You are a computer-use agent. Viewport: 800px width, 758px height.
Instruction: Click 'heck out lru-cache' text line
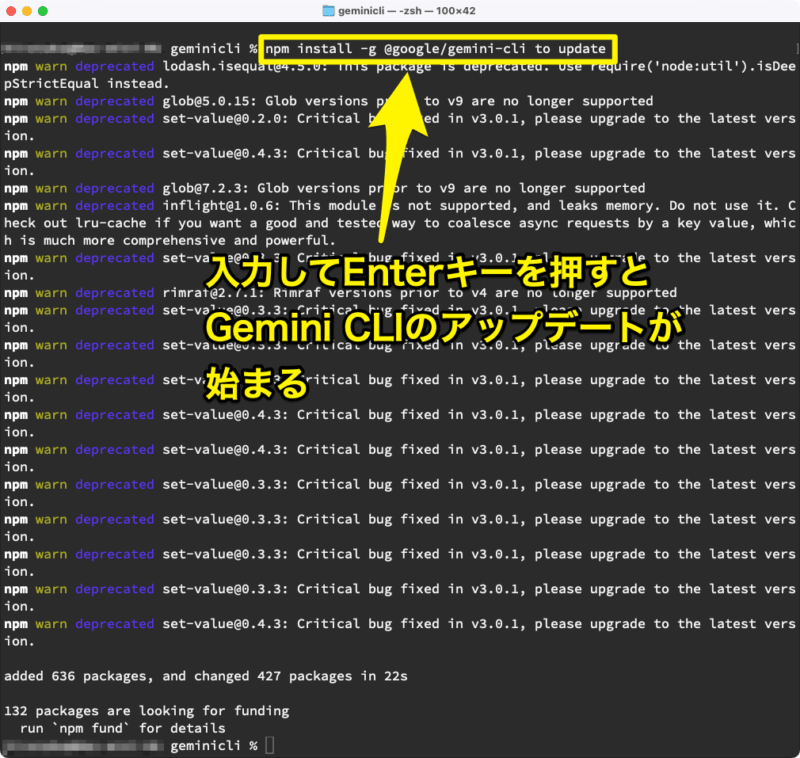pyautogui.click(x=400, y=223)
